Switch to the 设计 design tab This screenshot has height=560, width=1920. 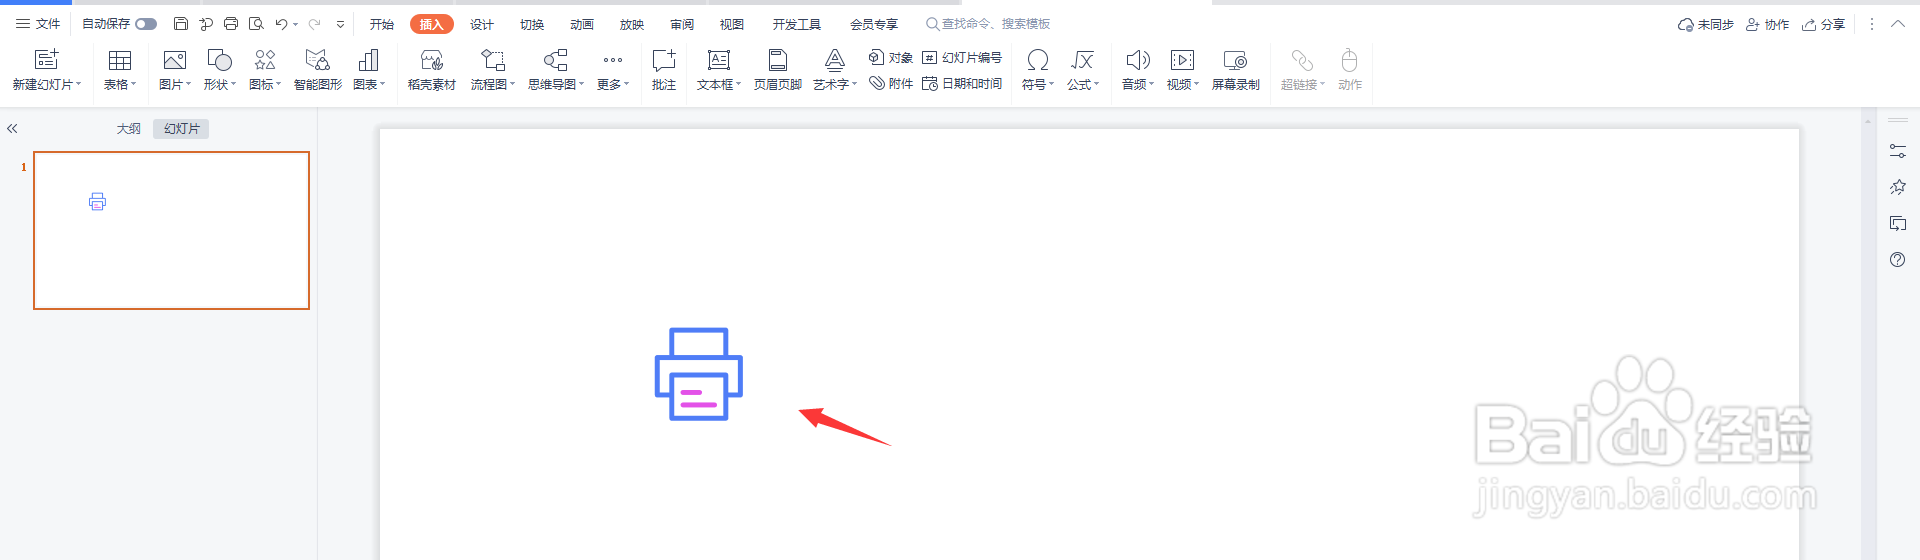coord(482,24)
